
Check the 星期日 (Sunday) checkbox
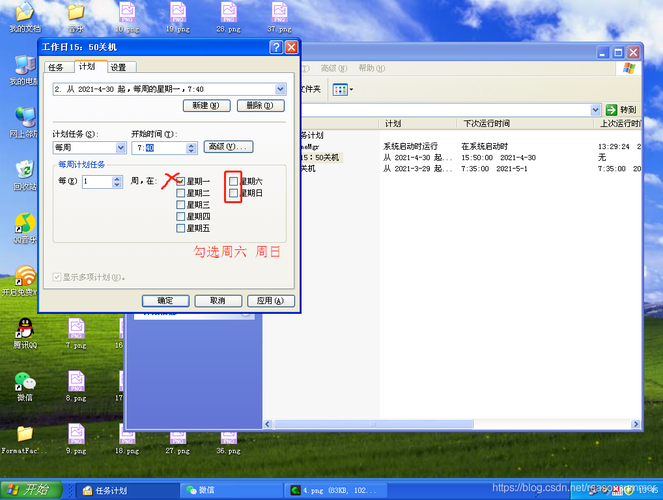point(234,192)
